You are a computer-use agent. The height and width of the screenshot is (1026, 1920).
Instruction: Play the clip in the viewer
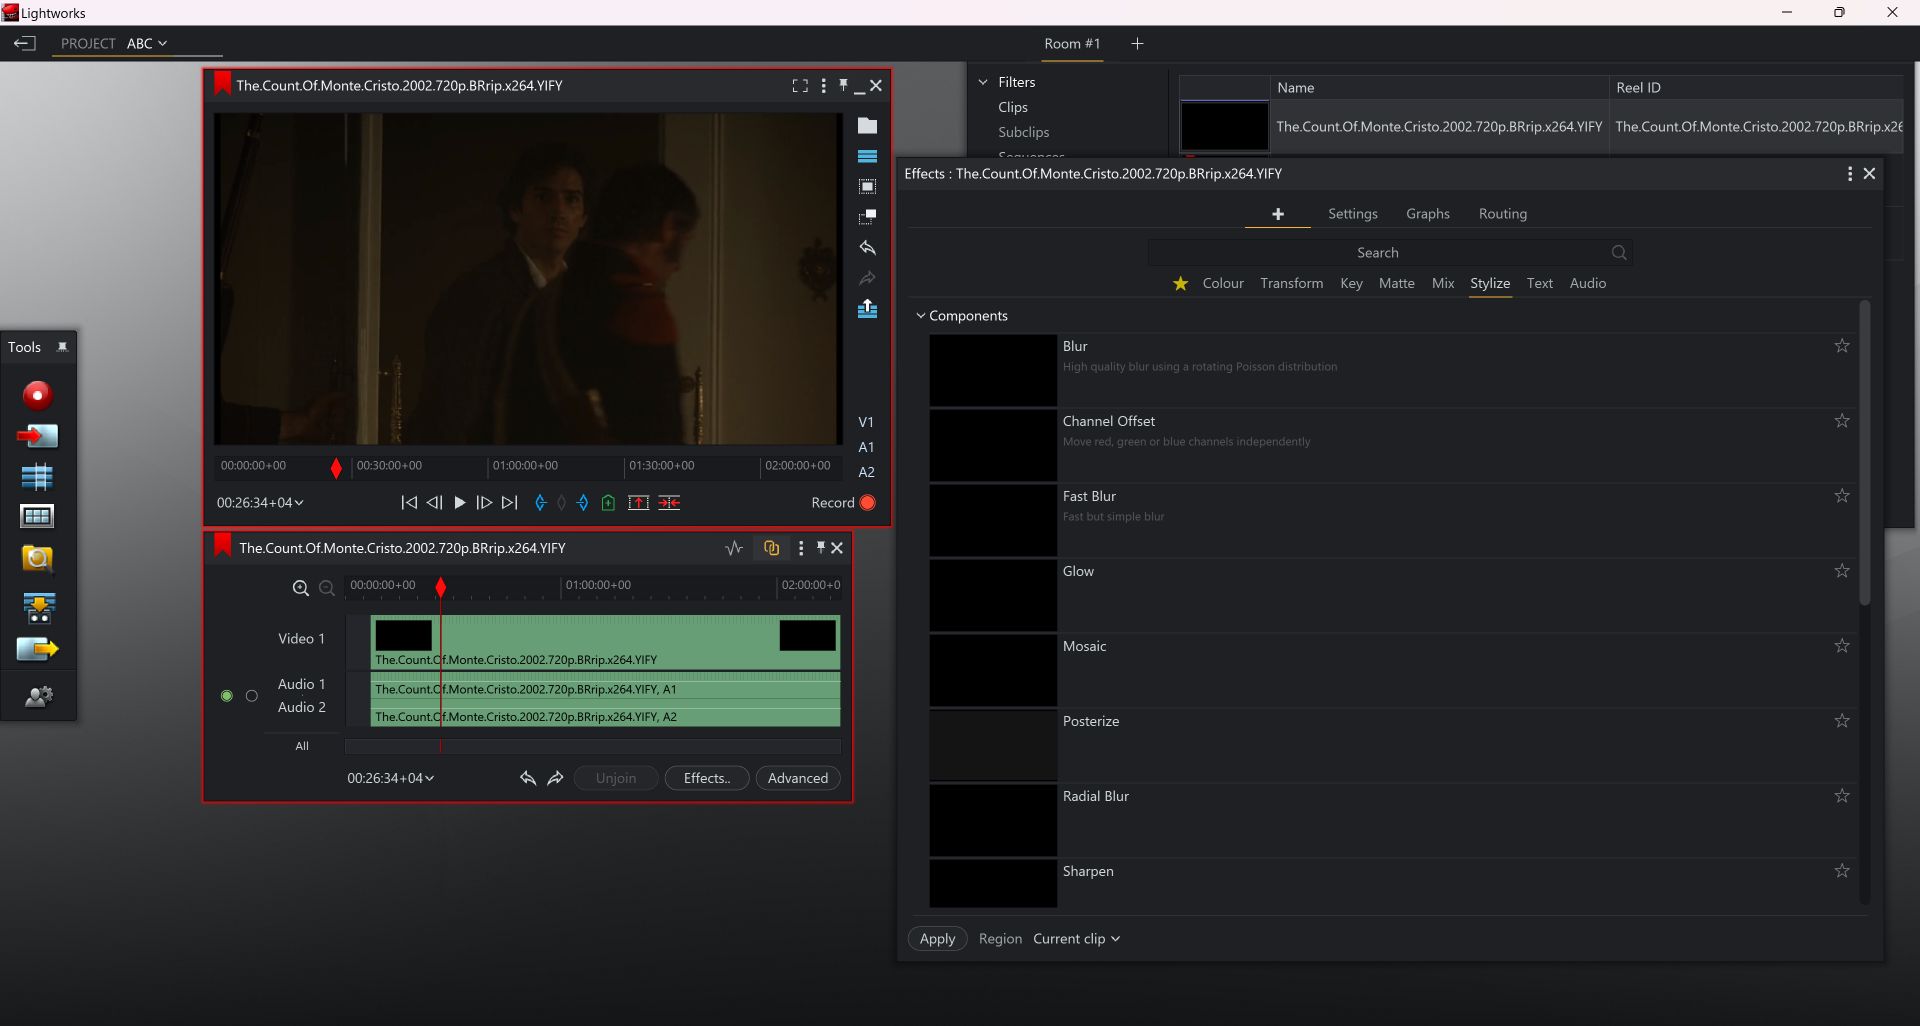point(460,503)
